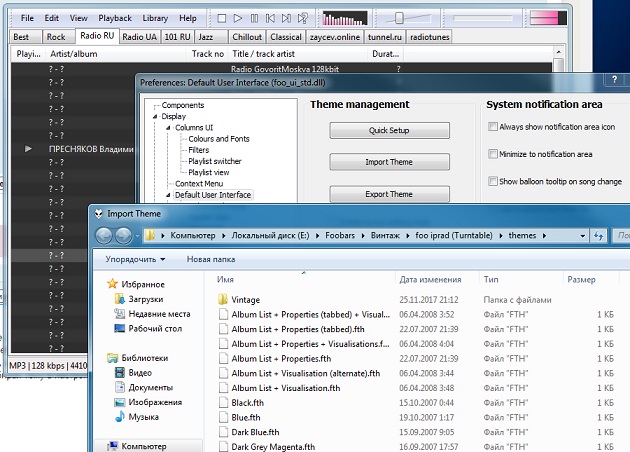The height and width of the screenshot is (452, 630).
Task: Adjust the volume slider in toolbar
Action: [x=401, y=18]
